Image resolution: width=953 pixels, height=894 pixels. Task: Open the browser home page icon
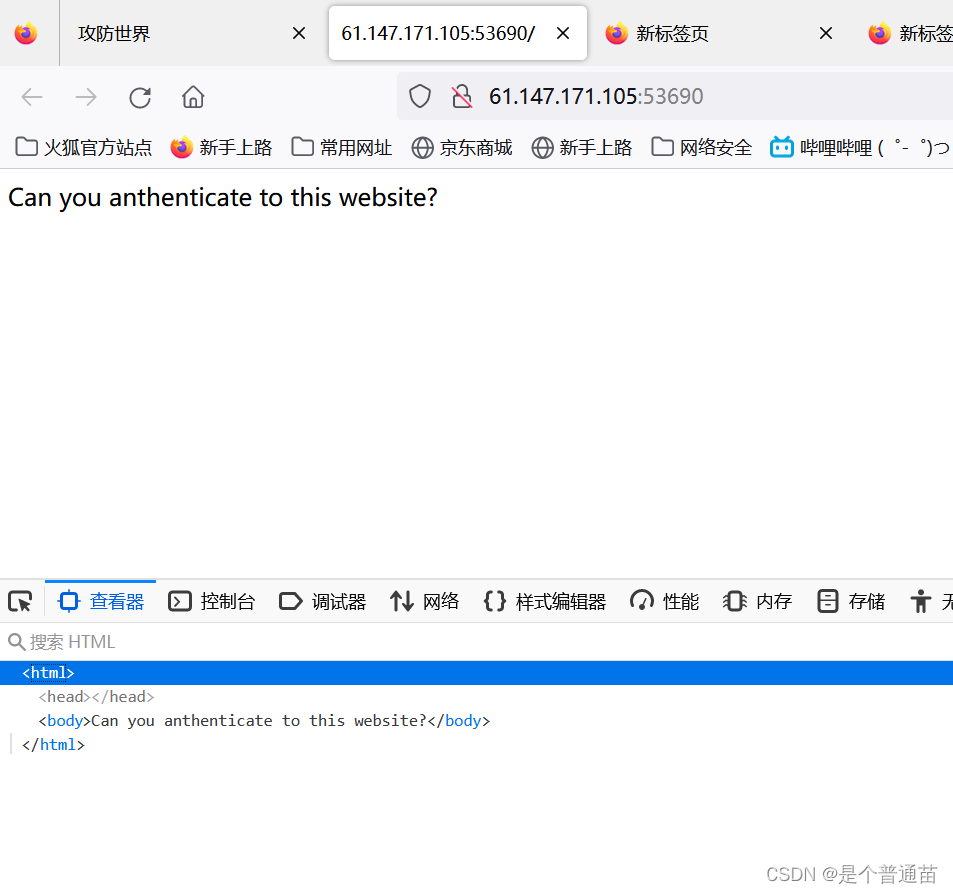point(192,97)
